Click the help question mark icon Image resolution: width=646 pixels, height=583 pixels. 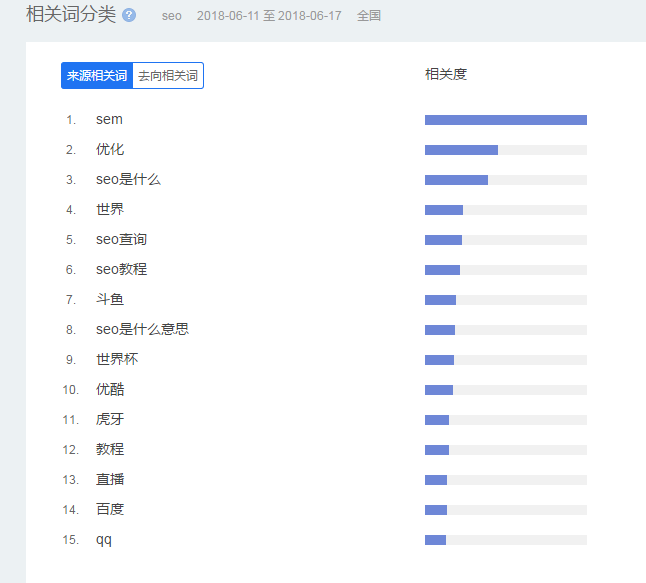[129, 15]
